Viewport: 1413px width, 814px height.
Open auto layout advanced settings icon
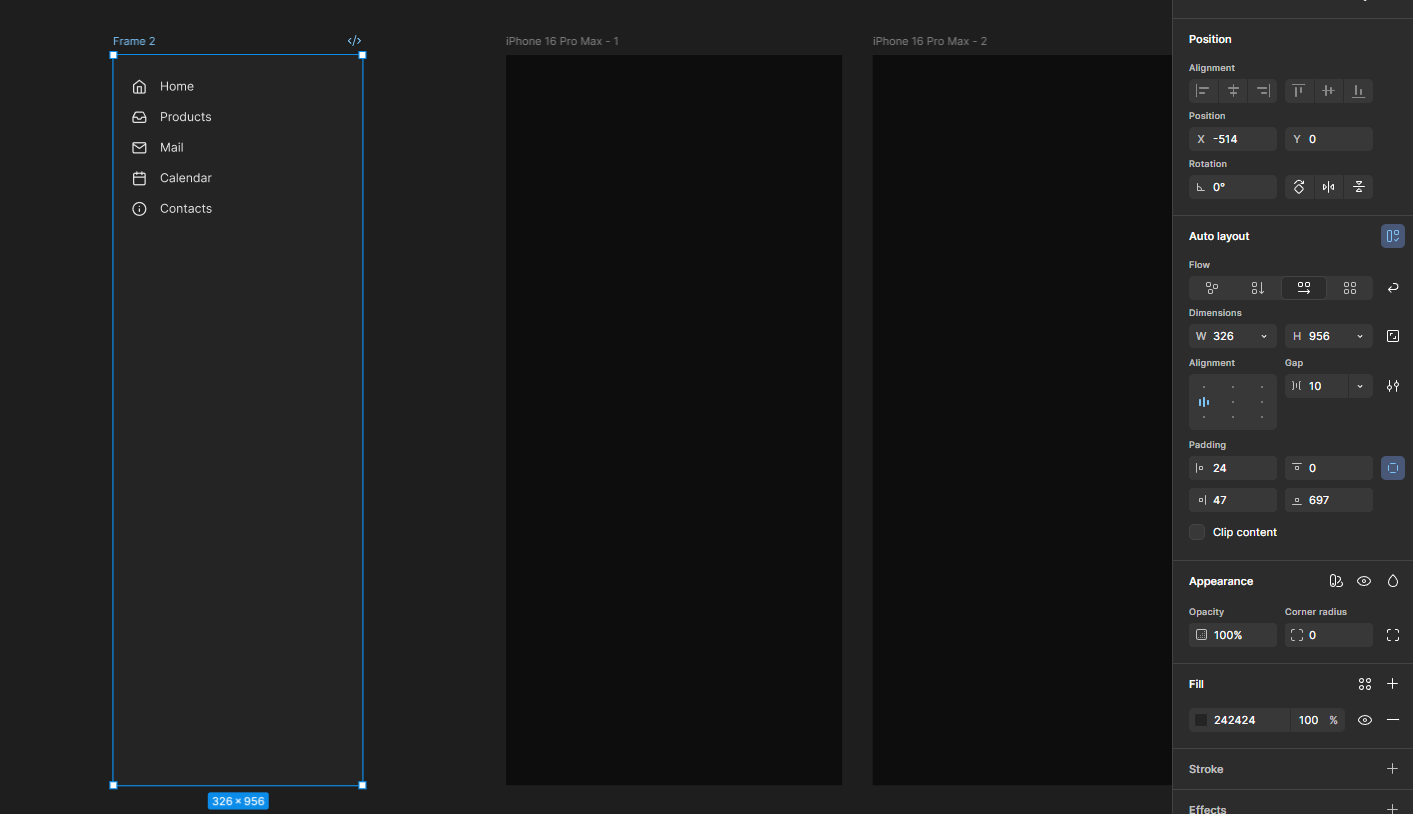pyautogui.click(x=1392, y=386)
